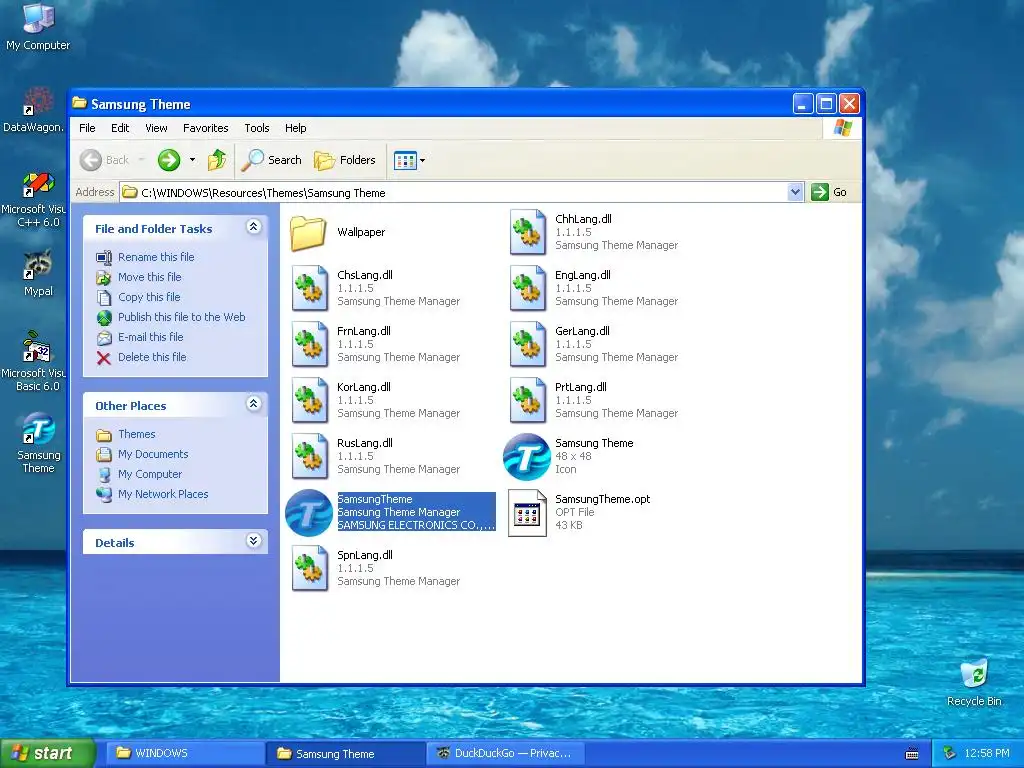
Task: Go to My Network Places link
Action: (x=163, y=494)
